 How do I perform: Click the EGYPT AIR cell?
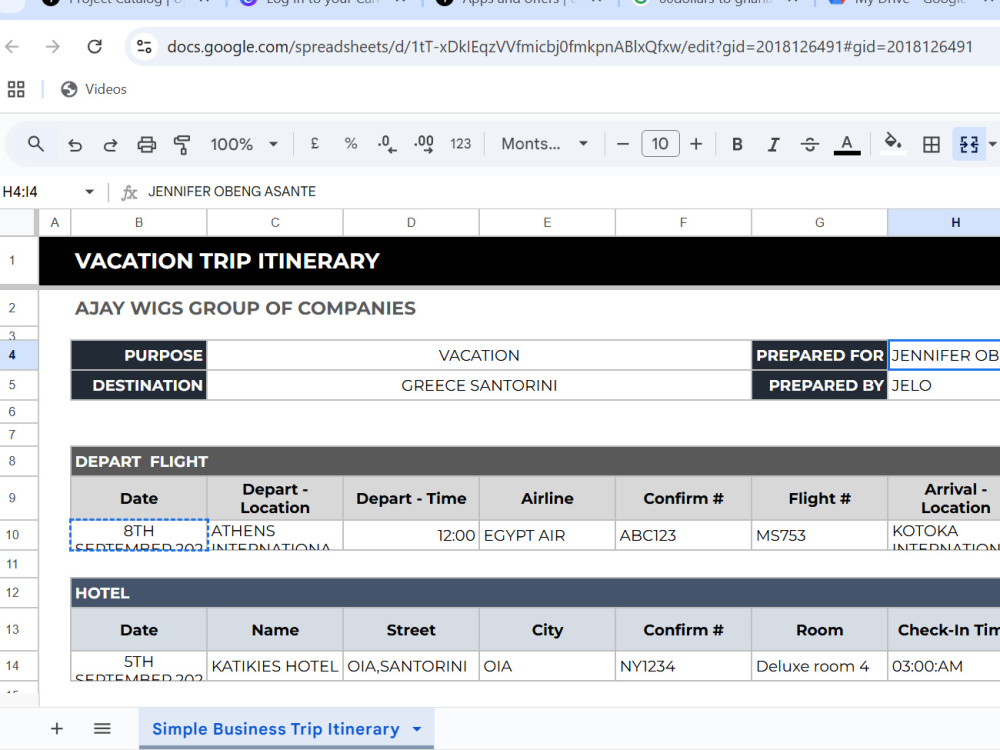(547, 535)
